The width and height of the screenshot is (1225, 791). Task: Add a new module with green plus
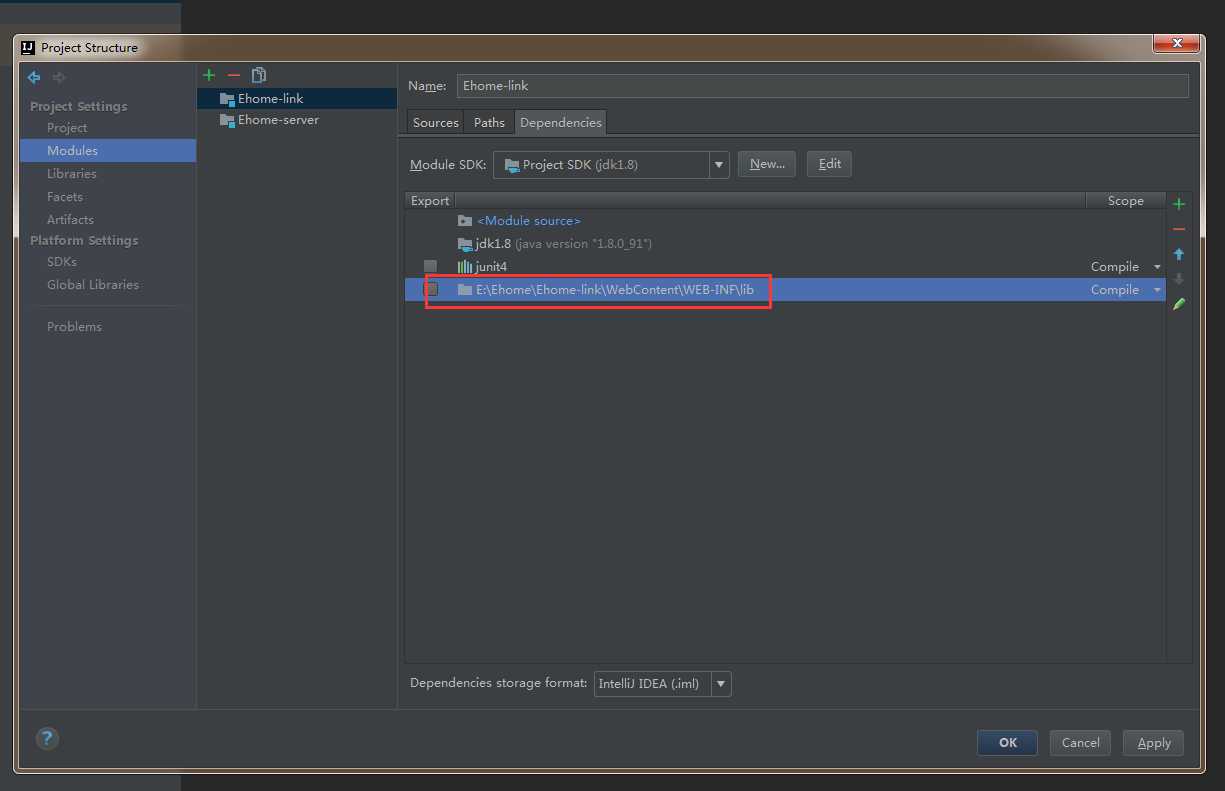(209, 75)
